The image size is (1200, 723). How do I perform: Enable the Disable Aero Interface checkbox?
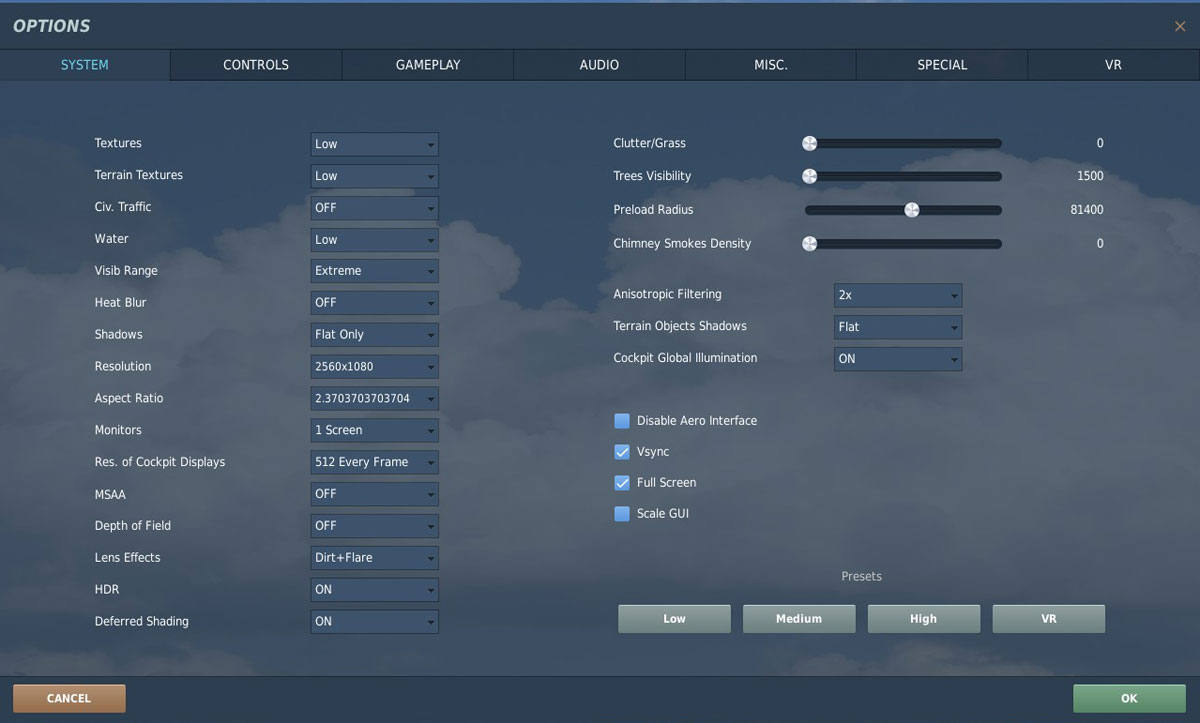(622, 421)
